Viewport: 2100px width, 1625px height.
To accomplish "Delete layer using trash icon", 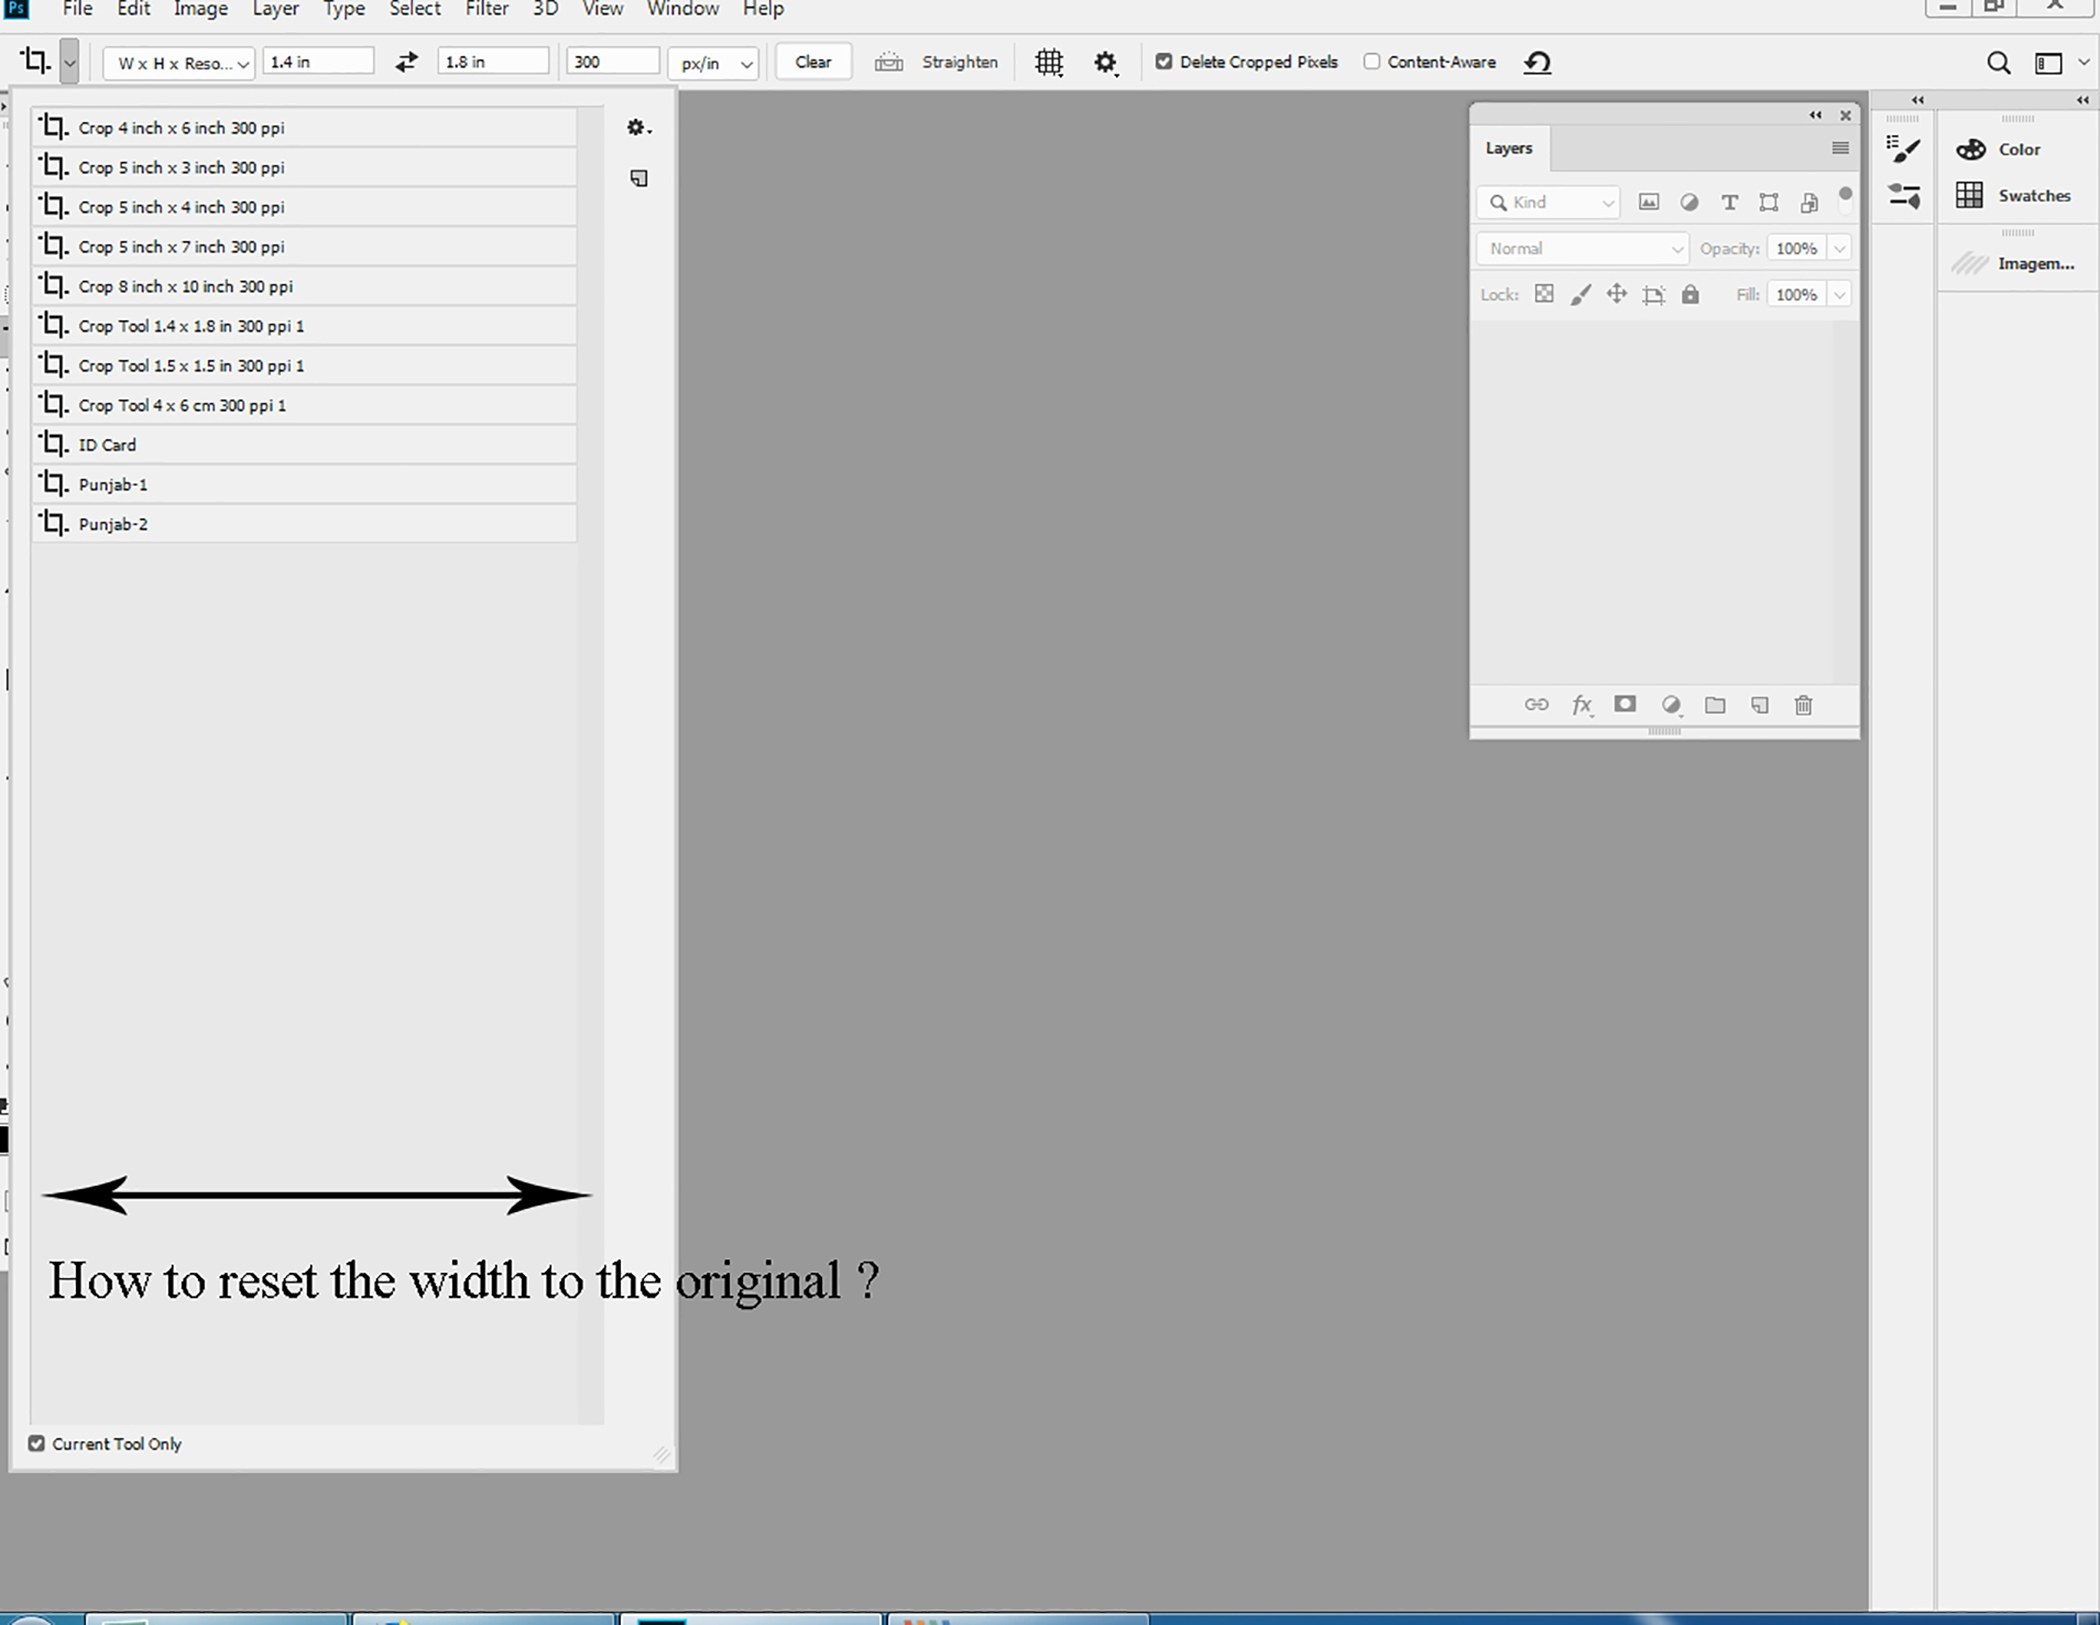I will click(1804, 705).
